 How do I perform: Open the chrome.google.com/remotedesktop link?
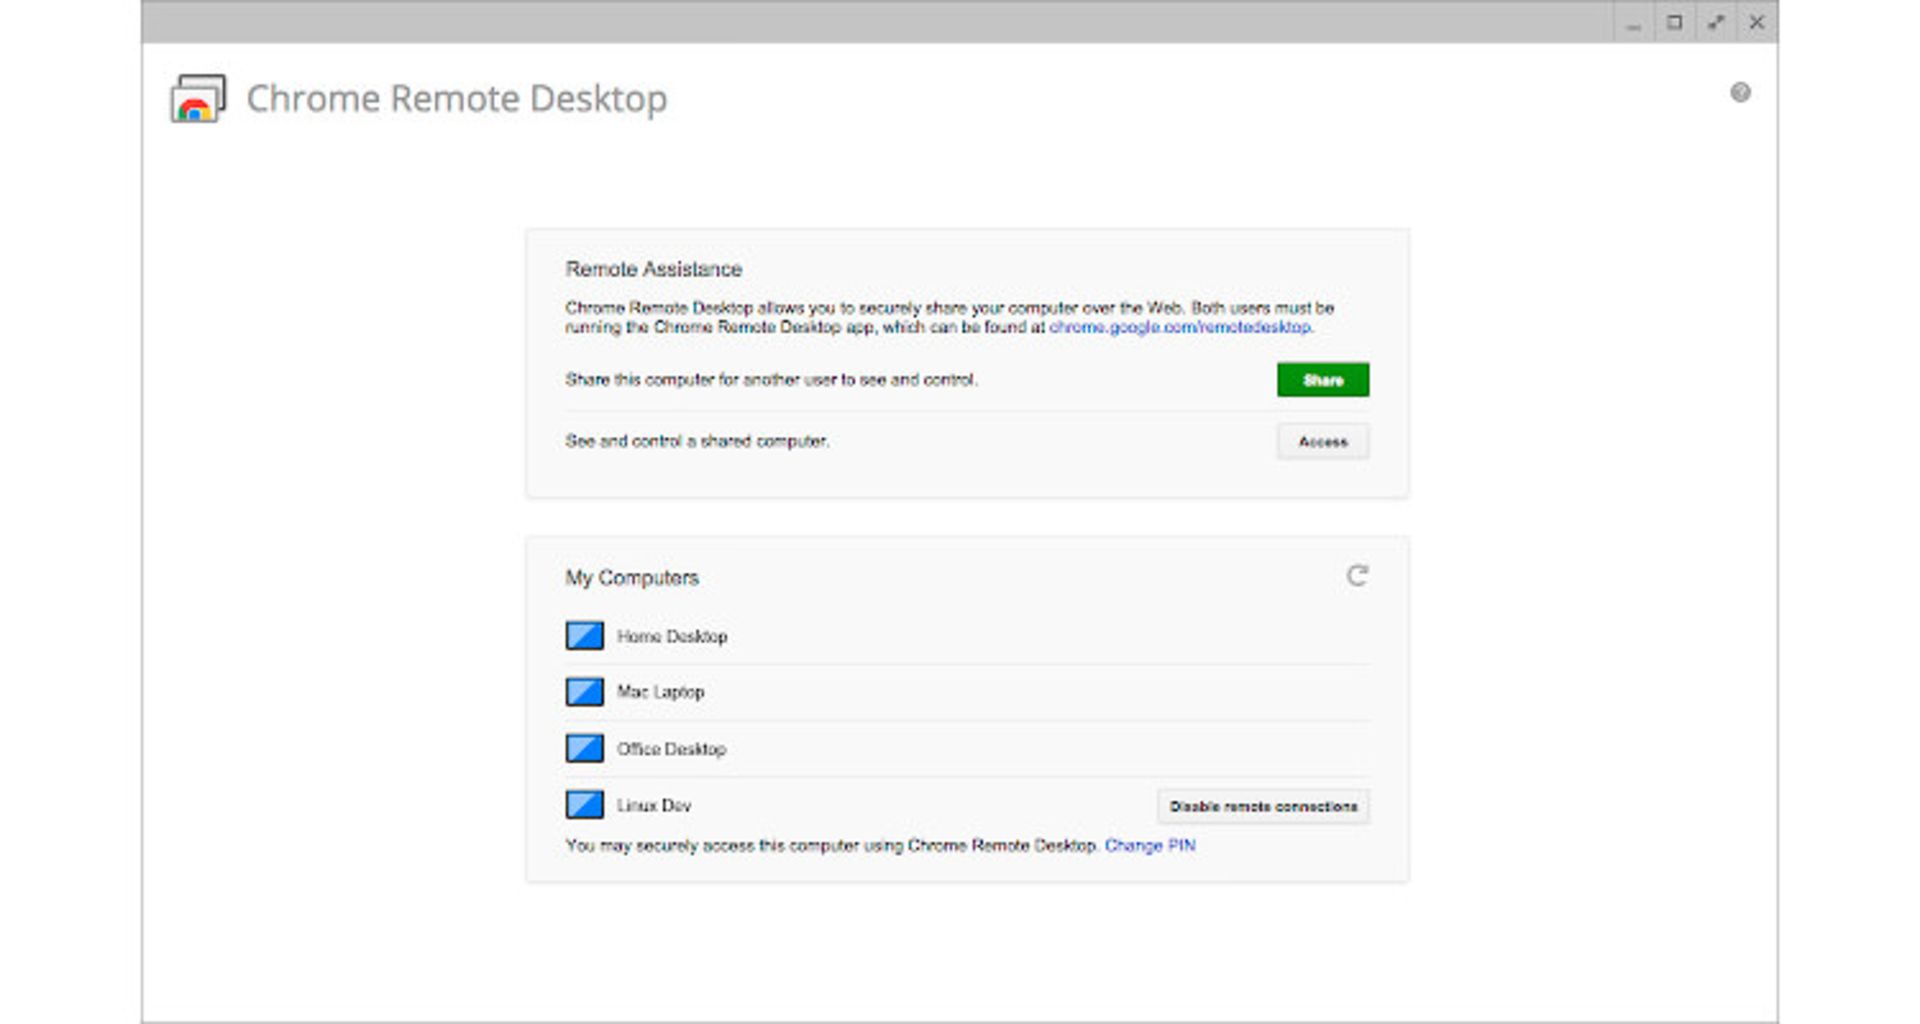point(1180,327)
